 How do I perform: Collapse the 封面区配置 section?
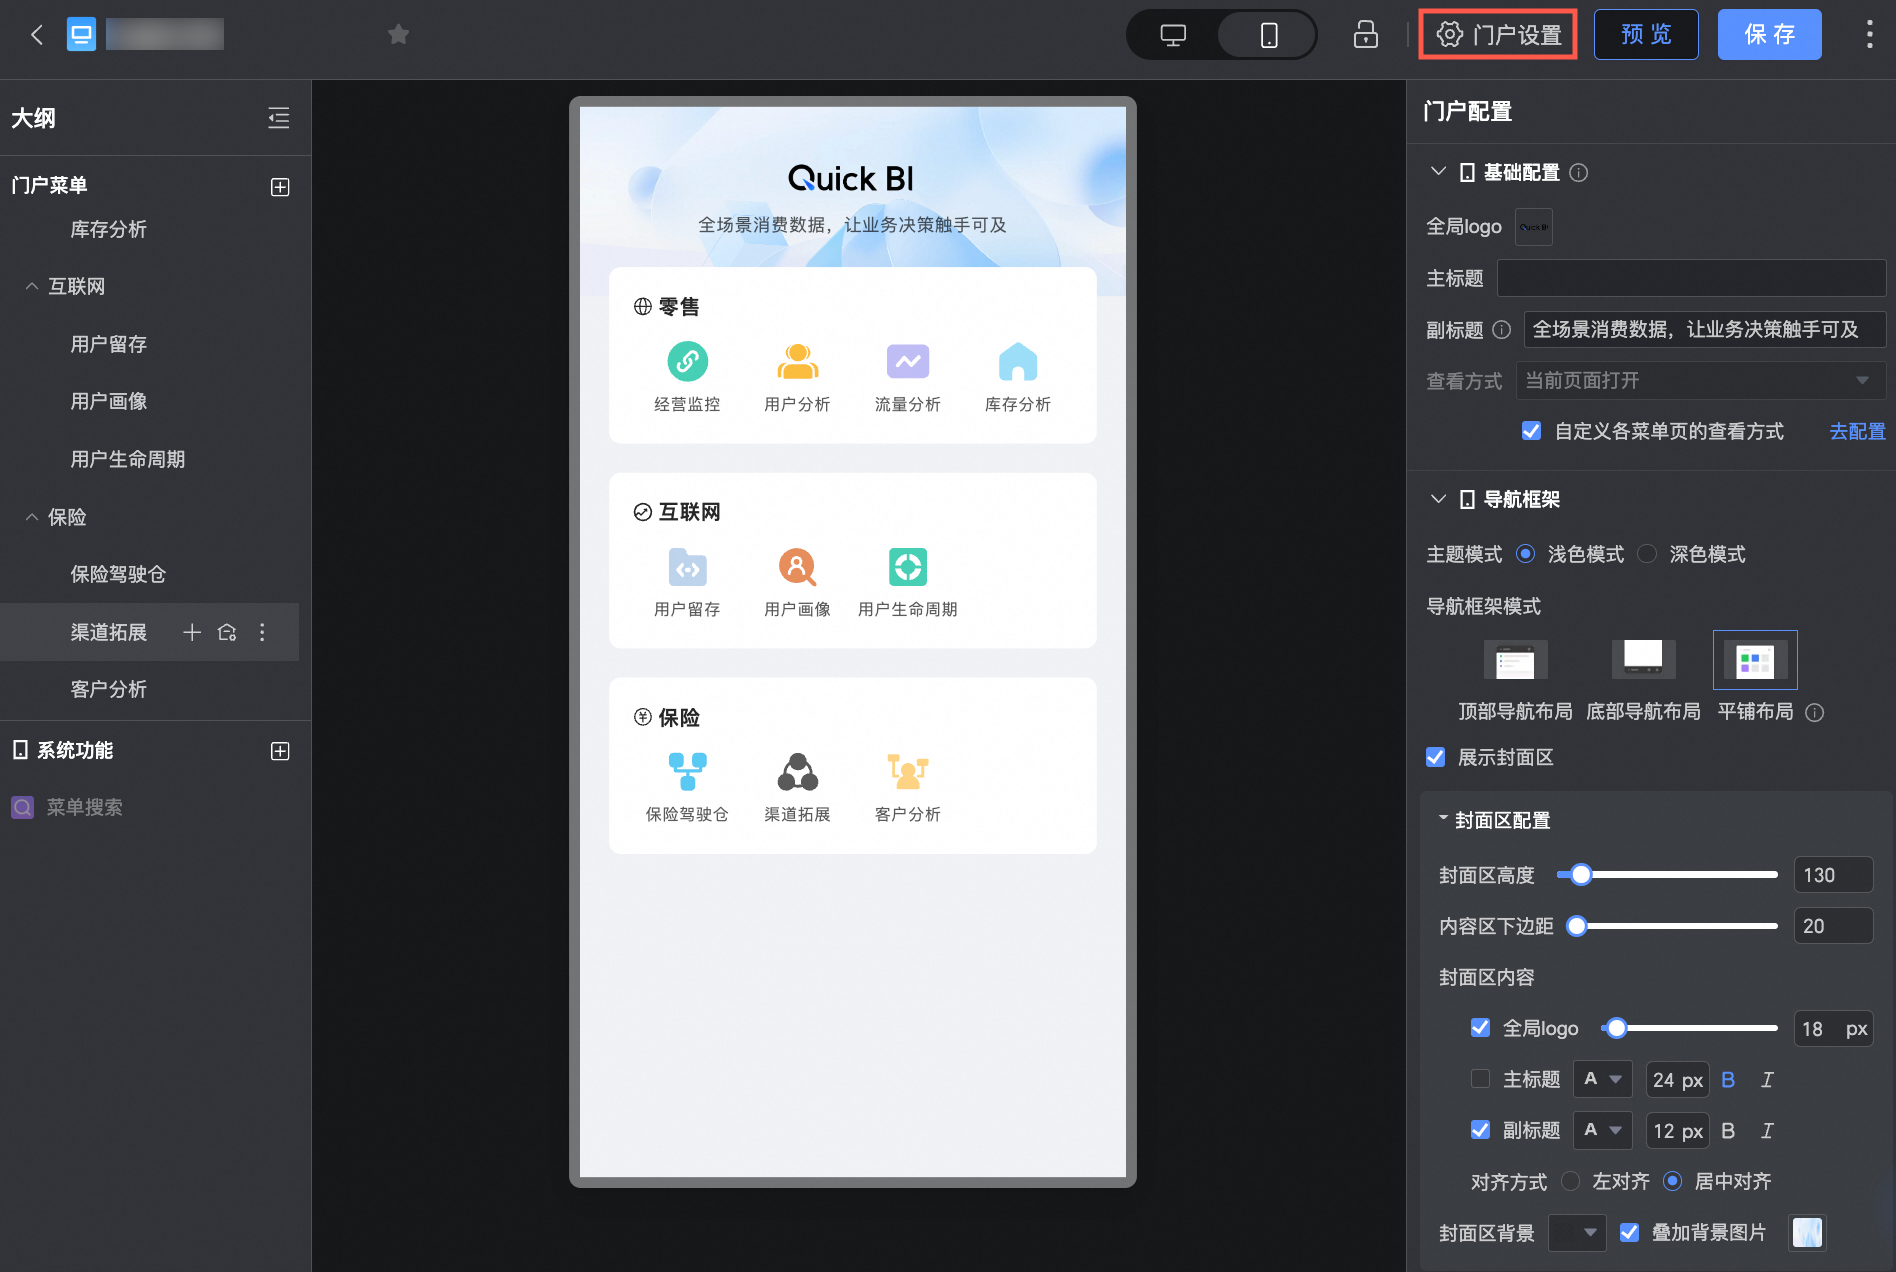pos(1443,819)
